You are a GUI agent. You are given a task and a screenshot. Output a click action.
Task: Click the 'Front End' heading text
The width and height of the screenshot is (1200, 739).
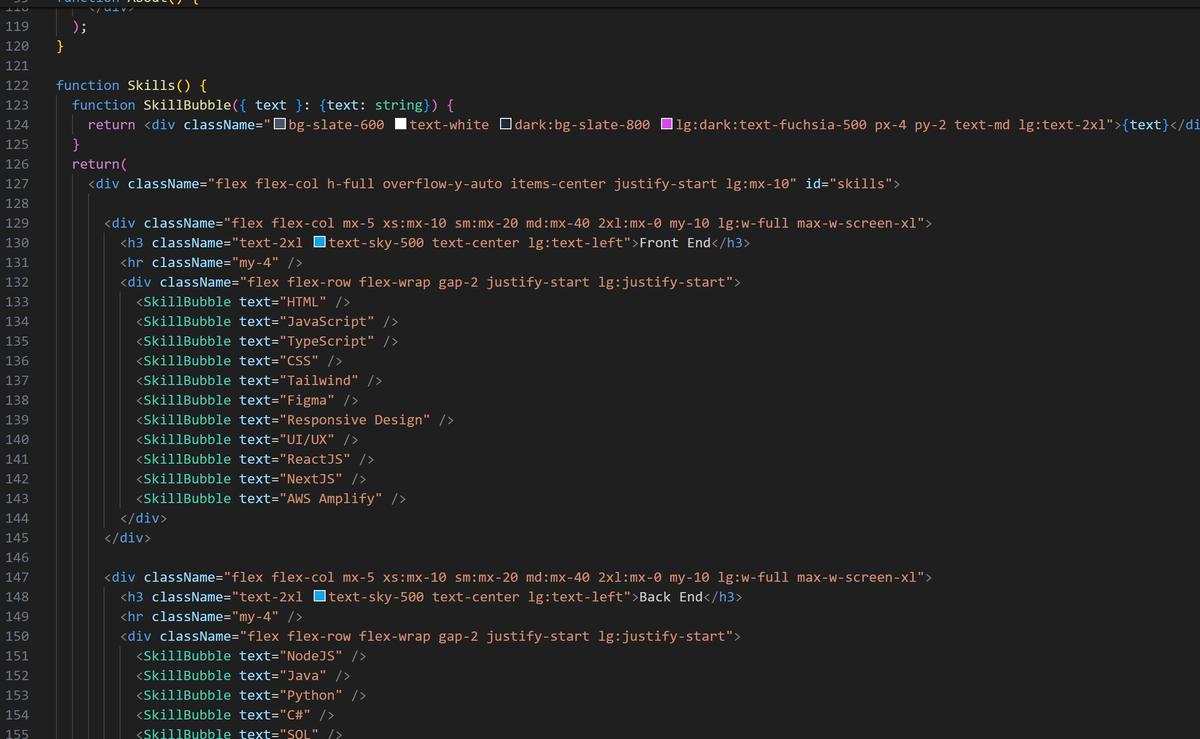click(675, 243)
